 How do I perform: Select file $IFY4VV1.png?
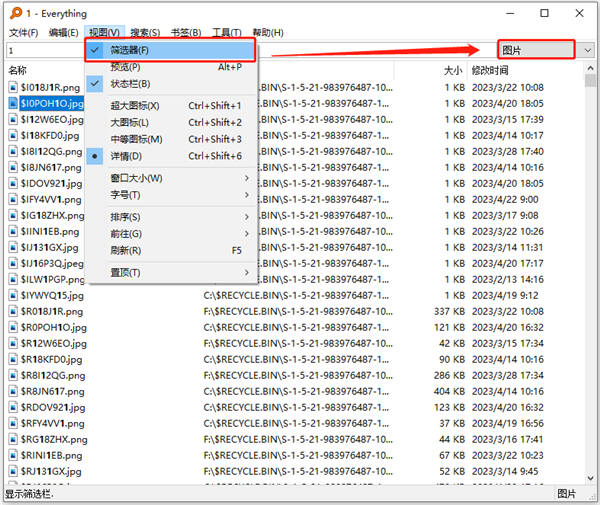[x=51, y=200]
